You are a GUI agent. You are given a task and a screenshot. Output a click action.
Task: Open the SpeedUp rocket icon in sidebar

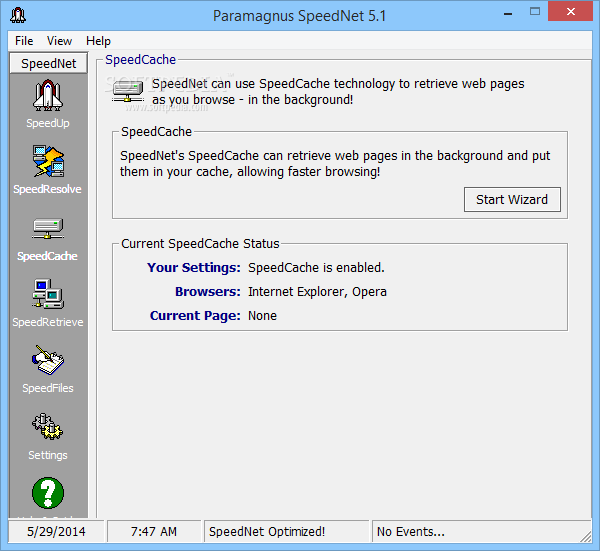tap(48, 95)
